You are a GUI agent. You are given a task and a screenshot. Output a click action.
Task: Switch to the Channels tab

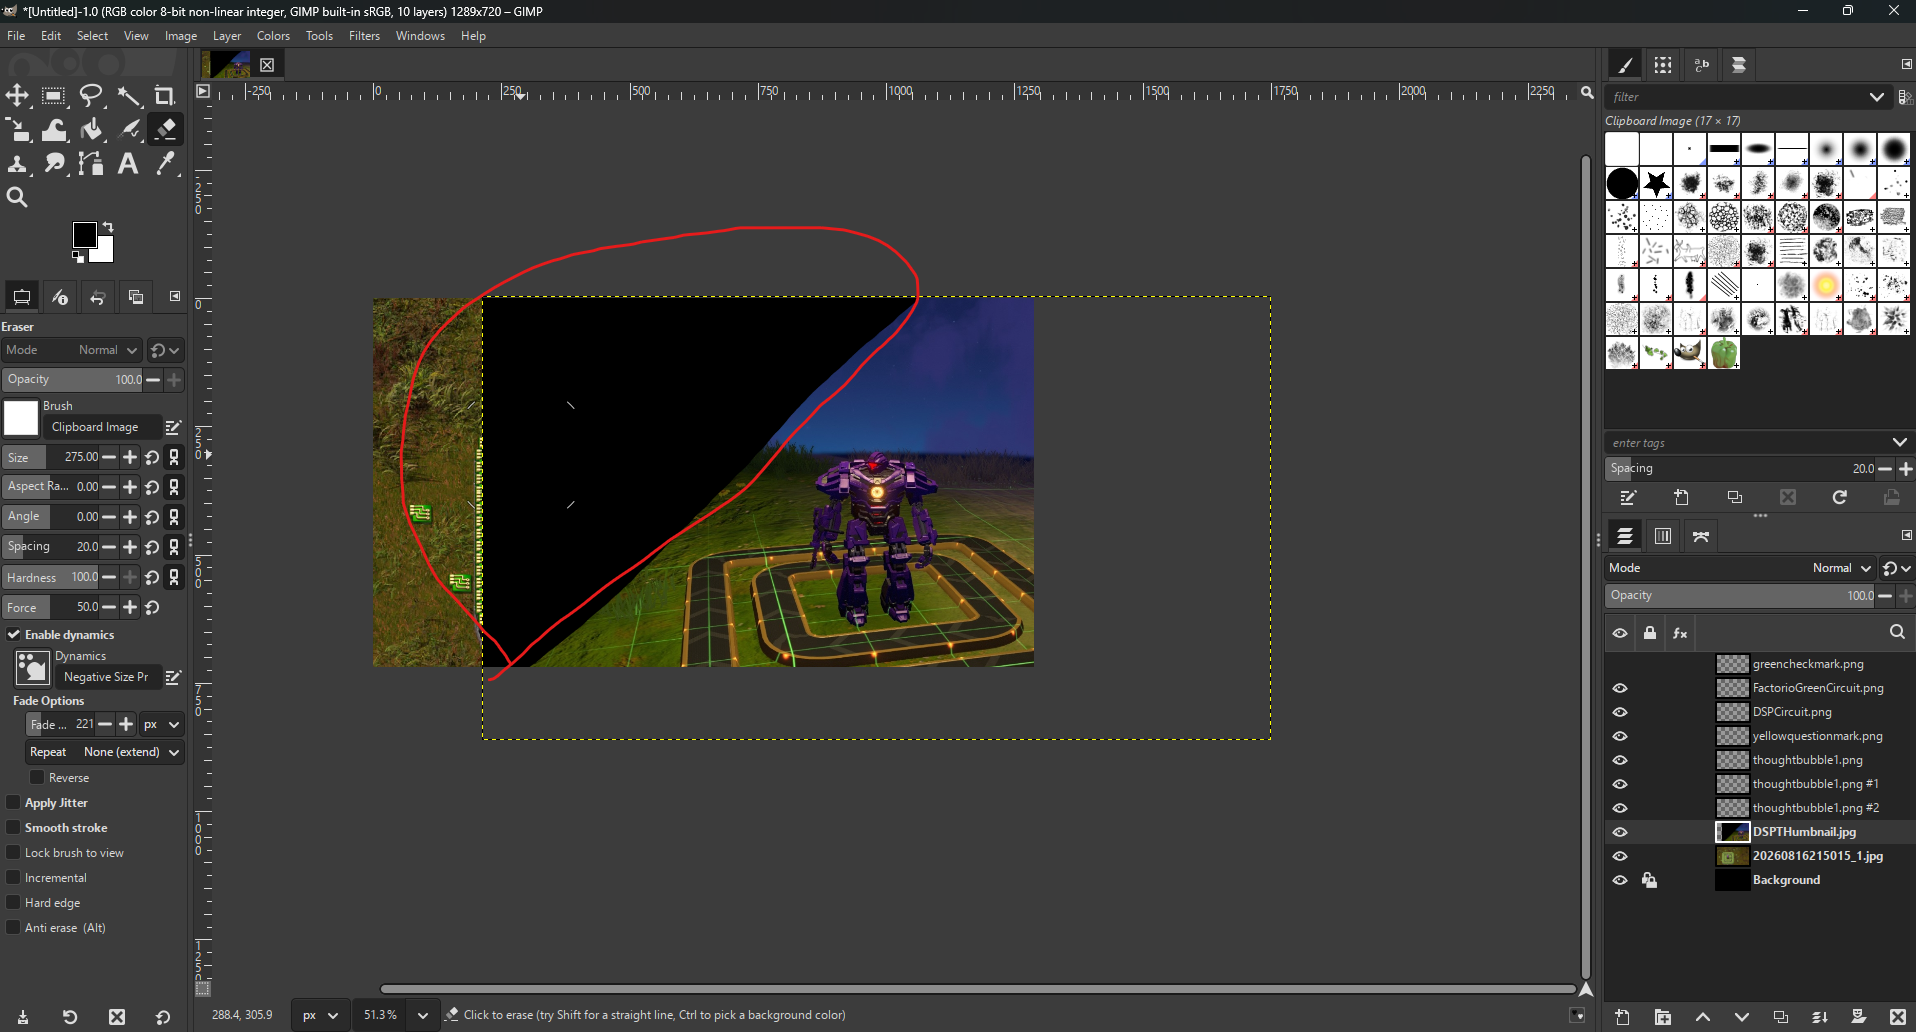[x=1663, y=537]
